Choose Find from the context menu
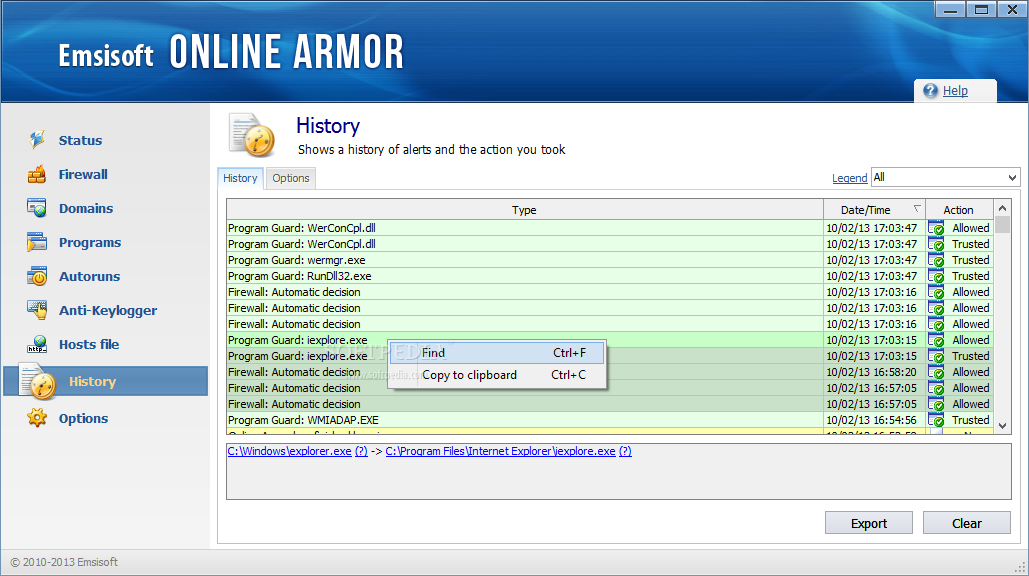This screenshot has width=1029, height=576. [x=497, y=353]
